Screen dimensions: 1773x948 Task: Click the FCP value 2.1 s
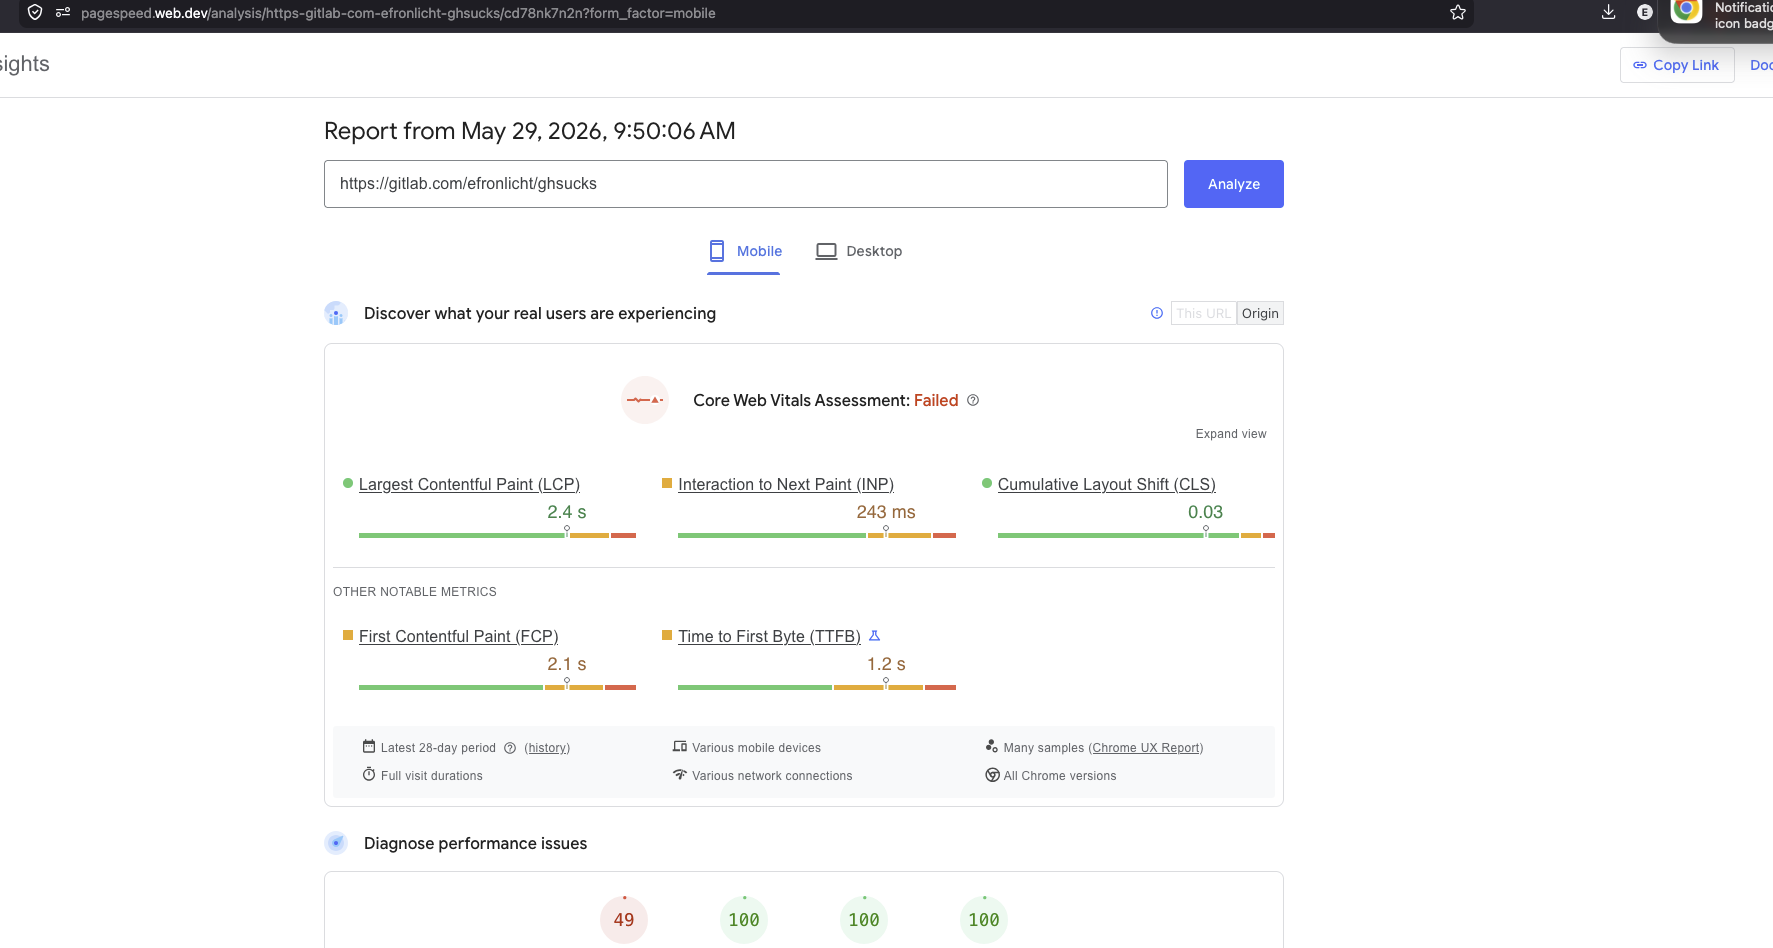[567, 664]
